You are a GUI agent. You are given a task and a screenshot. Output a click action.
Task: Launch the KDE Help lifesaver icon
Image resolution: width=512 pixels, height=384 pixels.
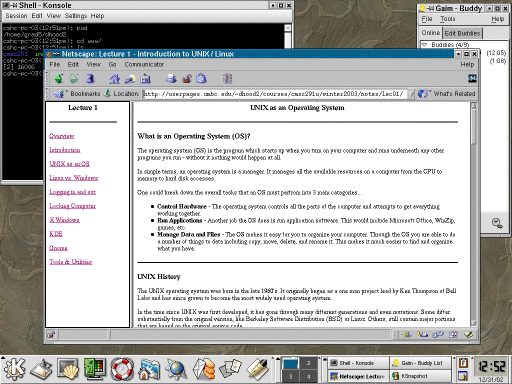(122, 369)
